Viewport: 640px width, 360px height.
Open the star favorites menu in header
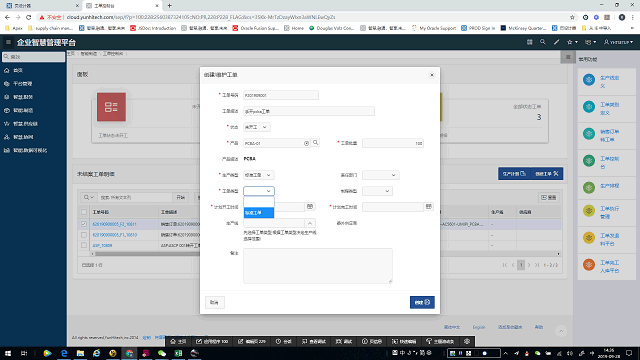pyautogui.click(x=572, y=42)
